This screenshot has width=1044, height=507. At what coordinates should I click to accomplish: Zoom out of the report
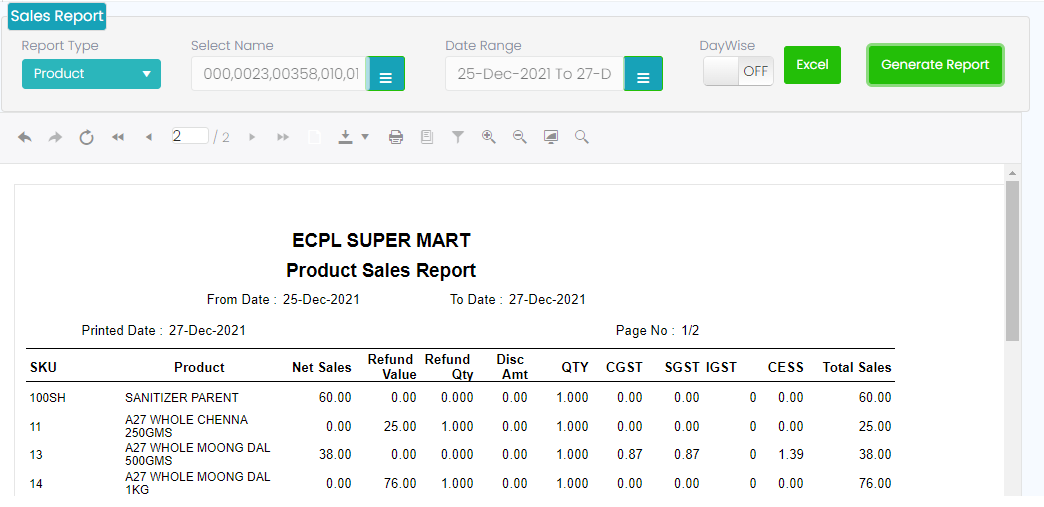(x=519, y=137)
